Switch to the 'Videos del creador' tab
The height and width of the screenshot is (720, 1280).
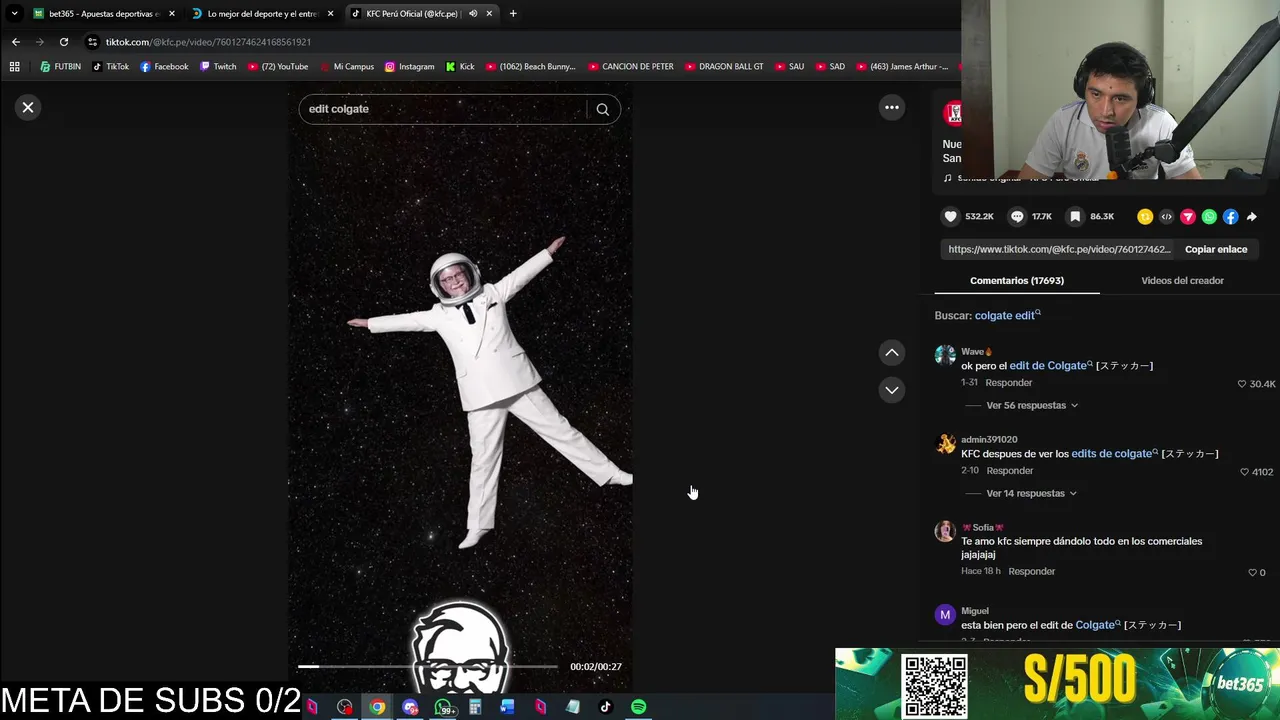(1182, 281)
